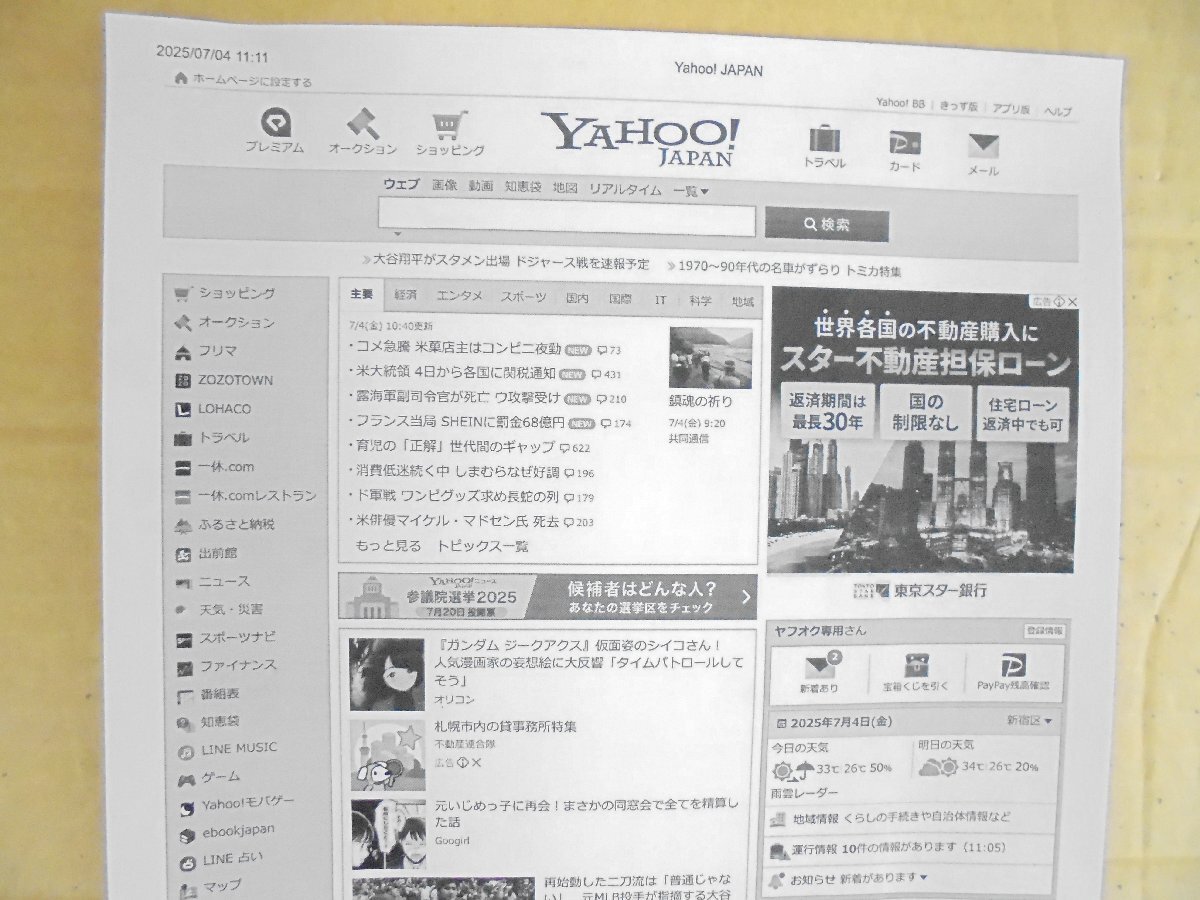Image resolution: width=1200 pixels, height=900 pixels.
Task: Select the 科学 news tab
Action: (700, 301)
